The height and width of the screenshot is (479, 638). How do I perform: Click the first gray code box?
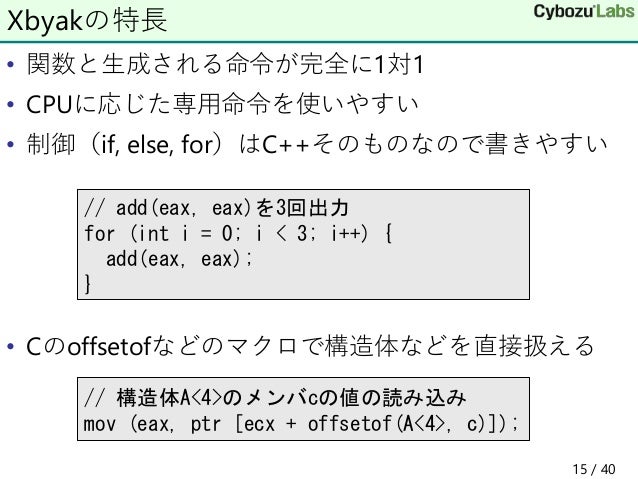303,244
